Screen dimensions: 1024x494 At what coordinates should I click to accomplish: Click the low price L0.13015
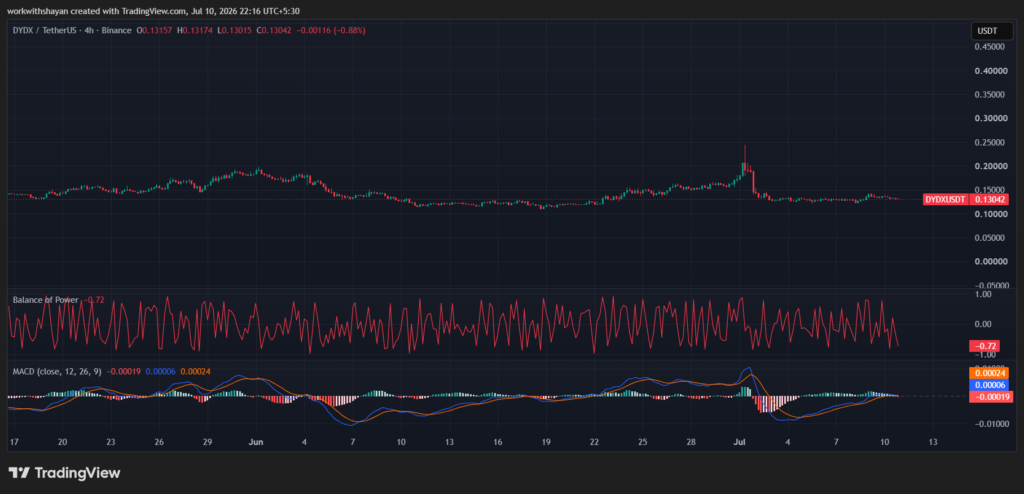pos(235,30)
